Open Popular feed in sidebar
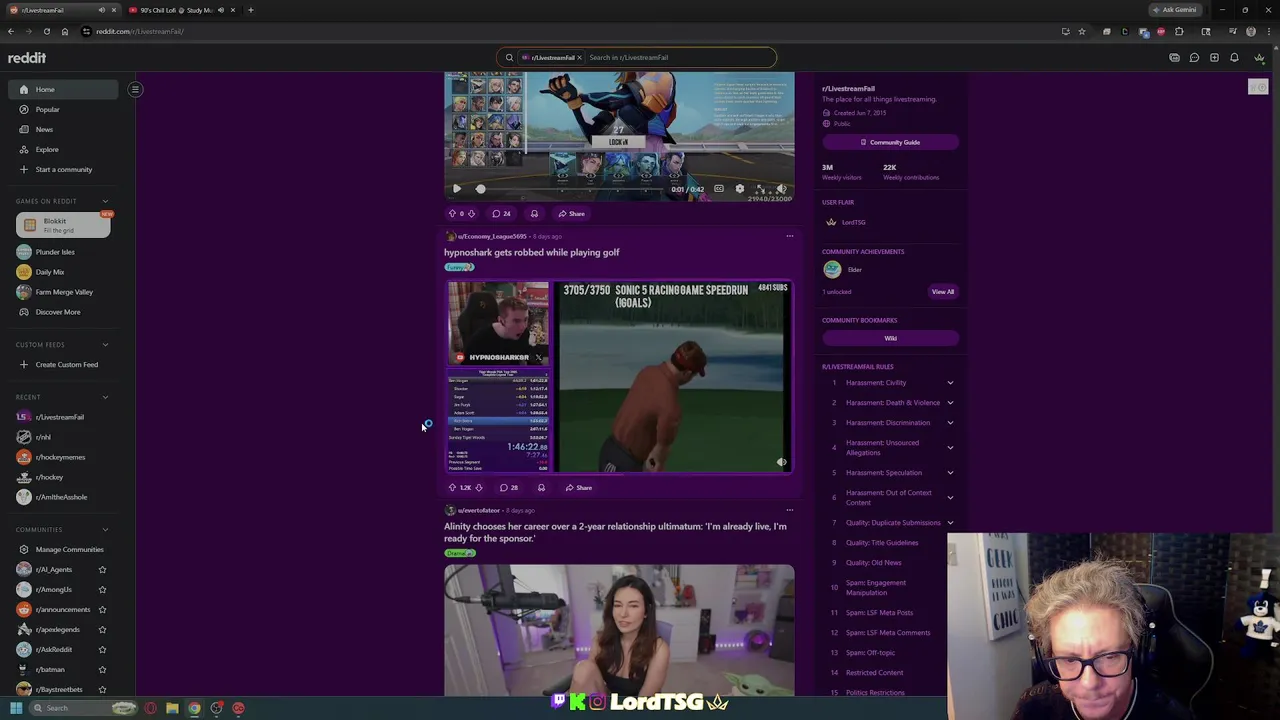 63,109
